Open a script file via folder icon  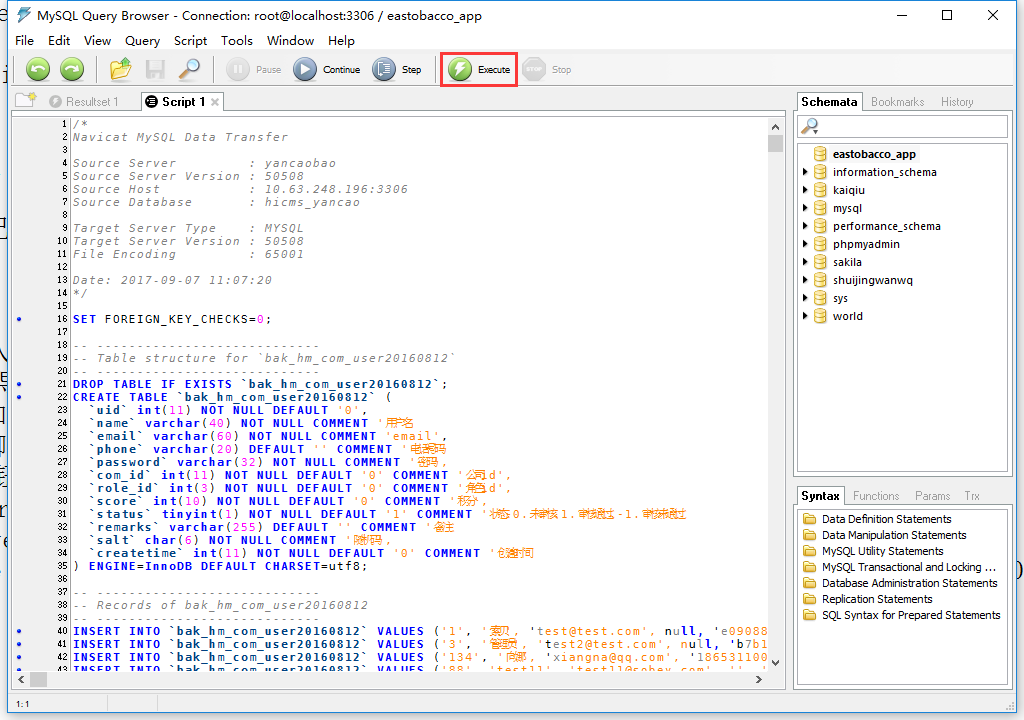[x=121, y=69]
